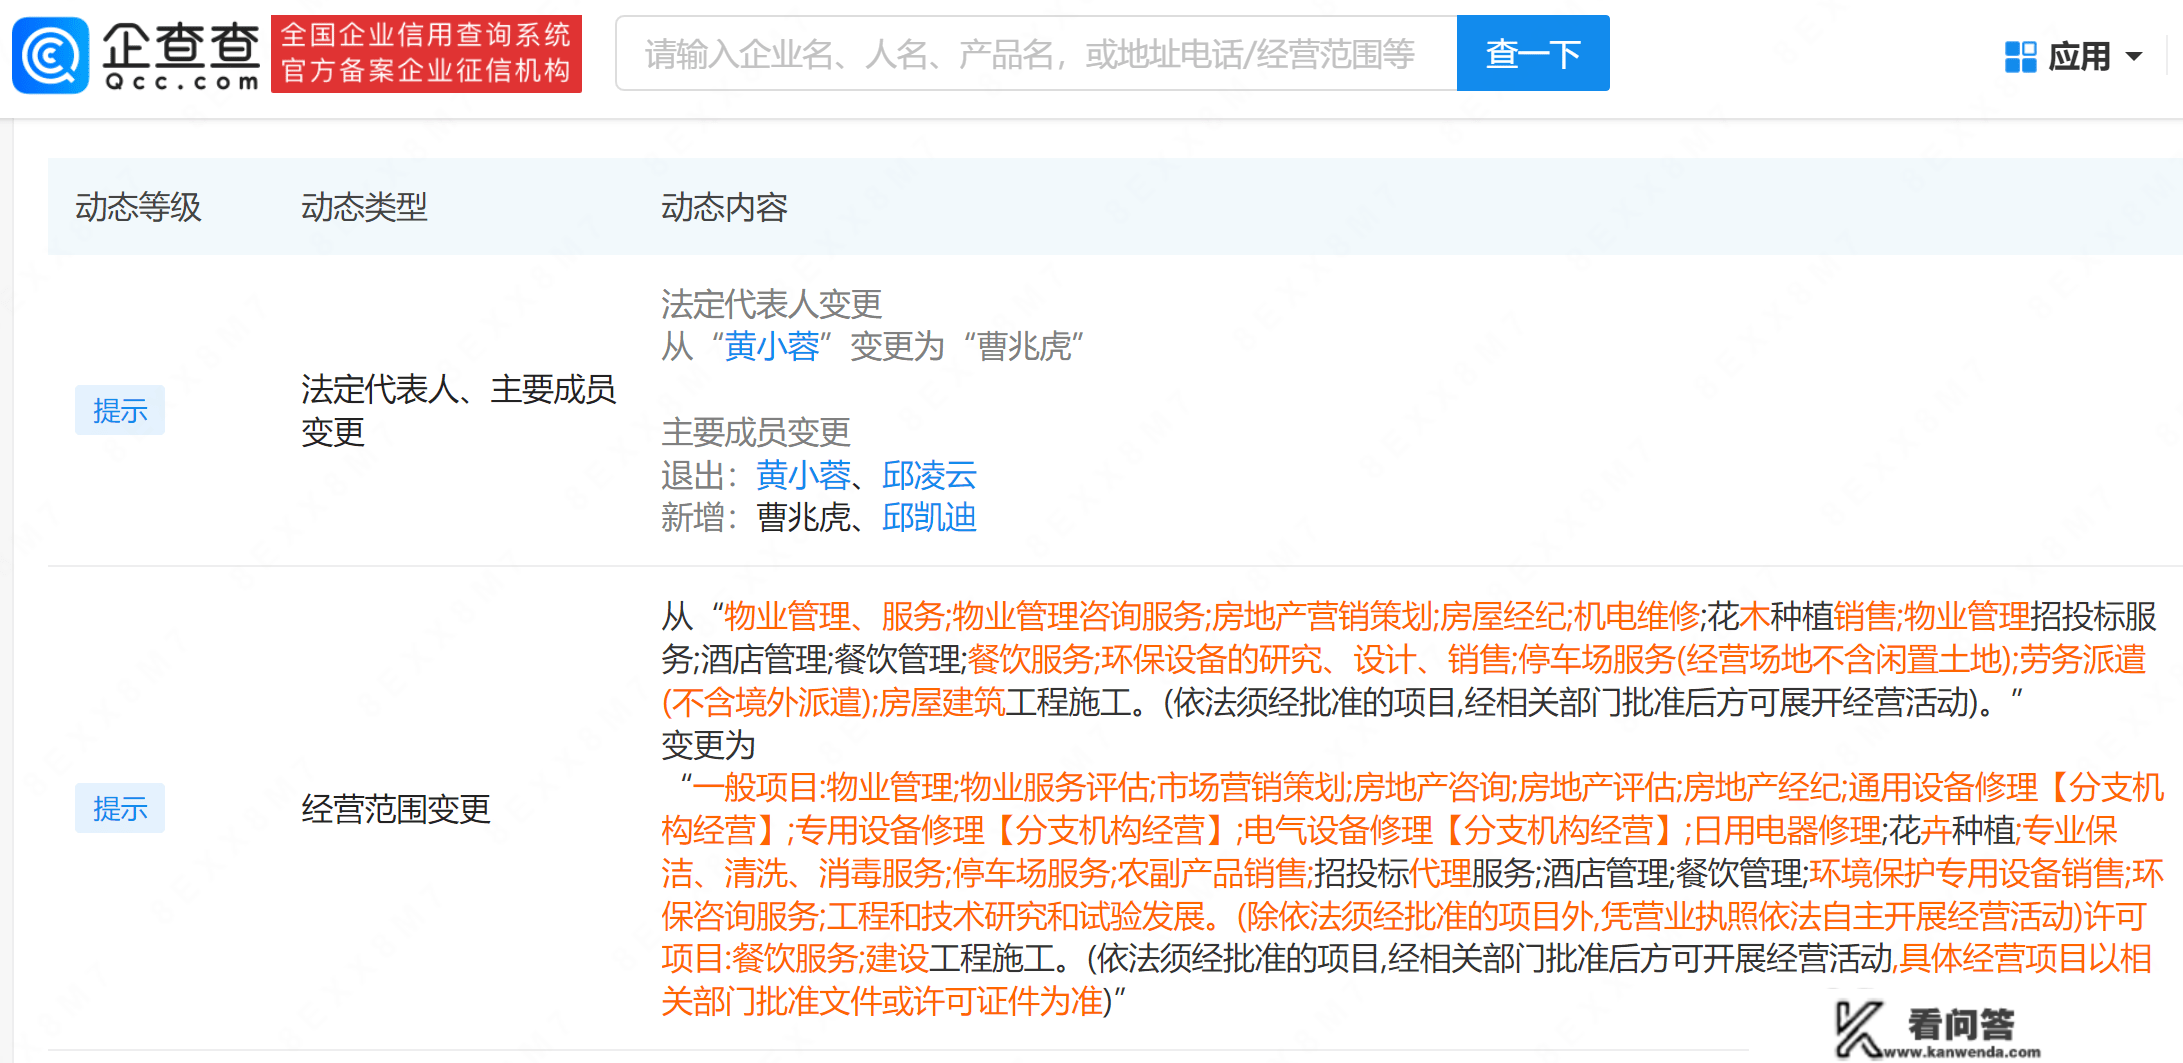2183x1063 pixels.
Task: Open 黄小蓉 link in 法定代表人变更 line
Action: pyautogui.click(x=772, y=347)
